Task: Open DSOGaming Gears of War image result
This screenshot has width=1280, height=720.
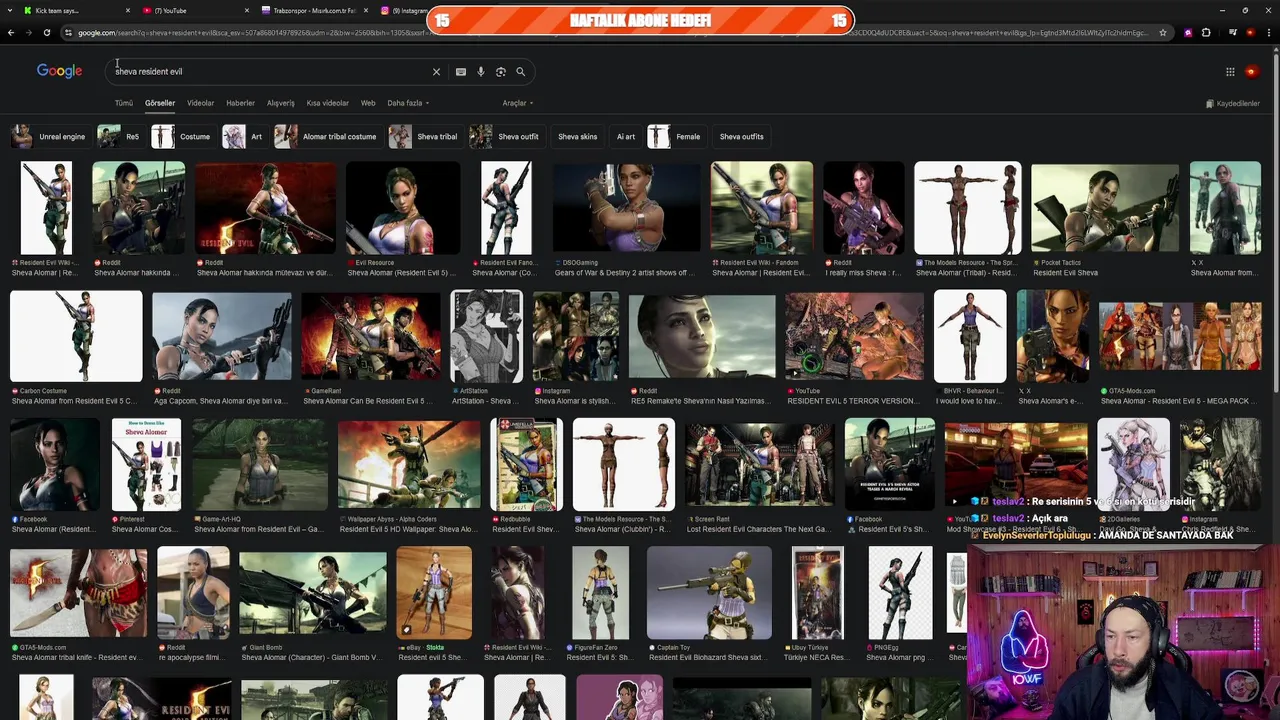Action: [626, 208]
